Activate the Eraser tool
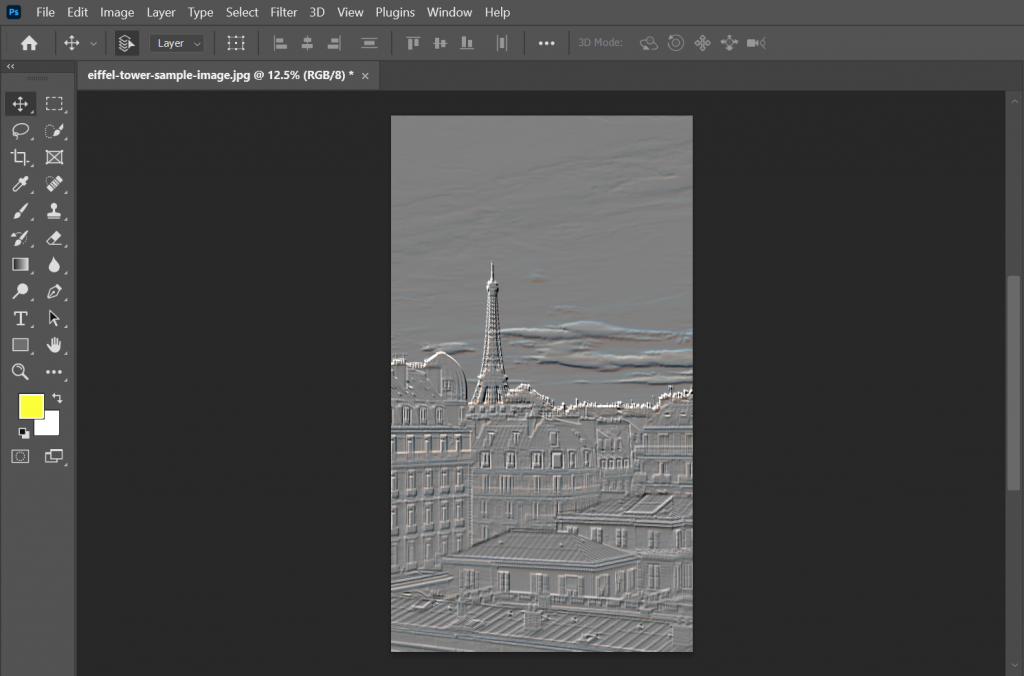1024x676 pixels. click(55, 238)
